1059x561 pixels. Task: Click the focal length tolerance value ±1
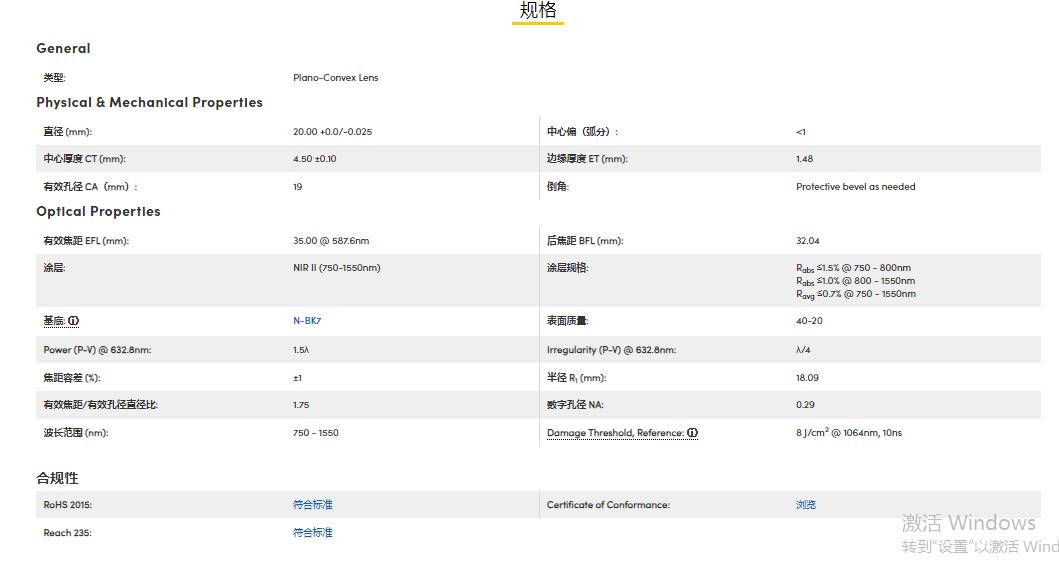coord(297,378)
